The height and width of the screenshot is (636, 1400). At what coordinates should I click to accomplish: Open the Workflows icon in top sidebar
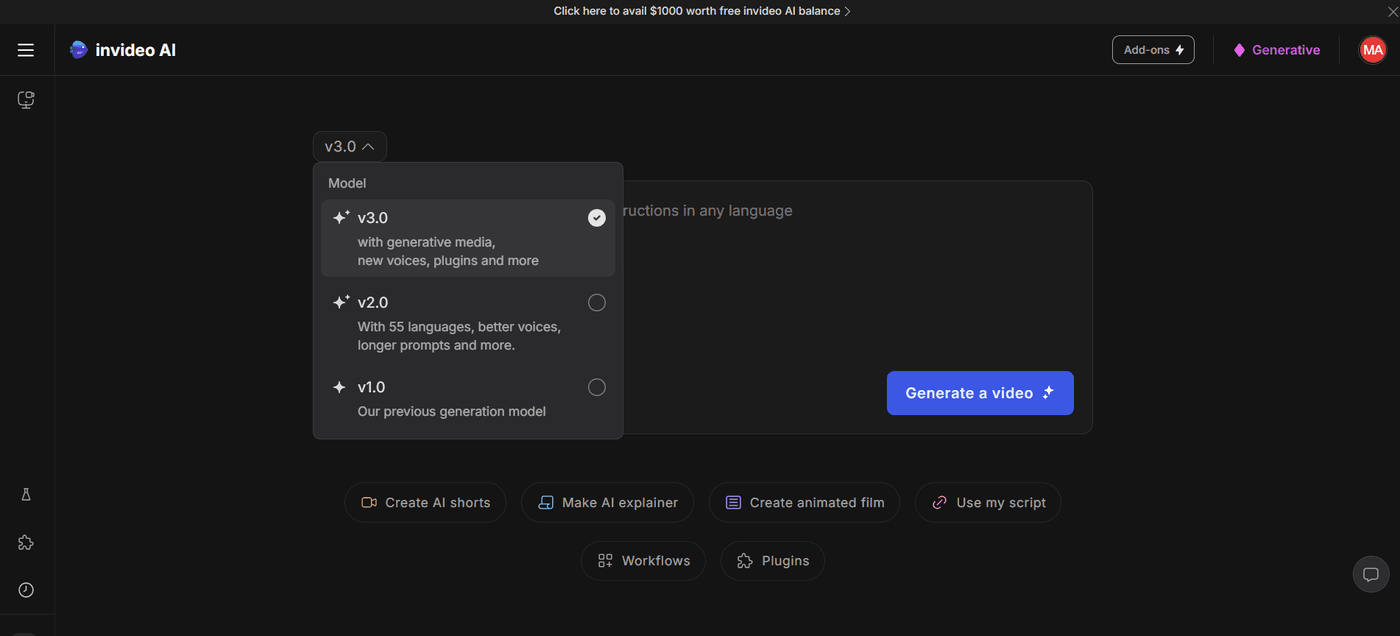tap(25, 99)
